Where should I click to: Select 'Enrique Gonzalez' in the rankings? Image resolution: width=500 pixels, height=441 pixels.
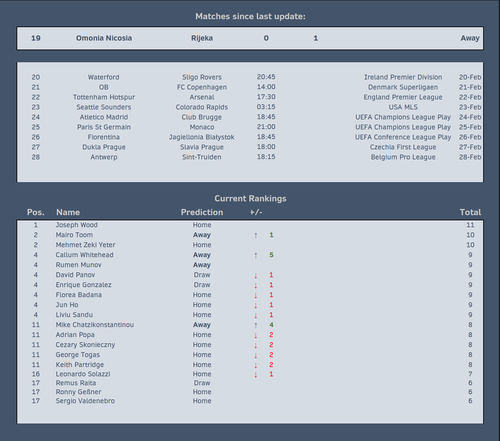(84, 285)
